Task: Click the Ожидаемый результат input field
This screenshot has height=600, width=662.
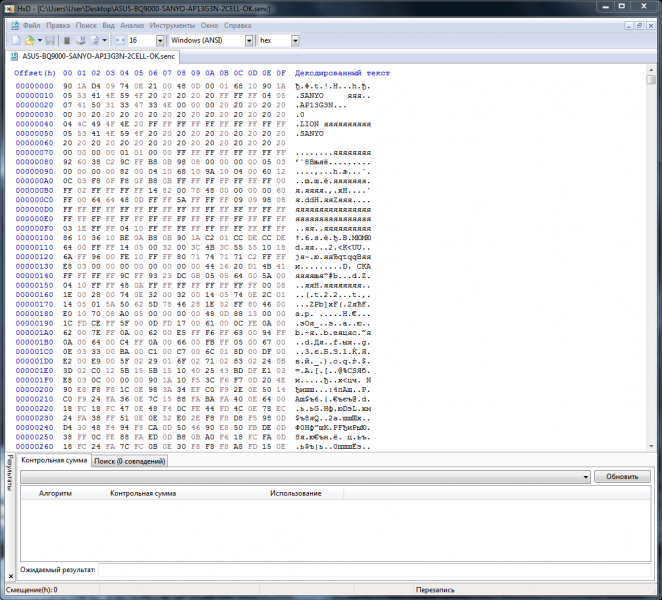Action: [x=374, y=570]
